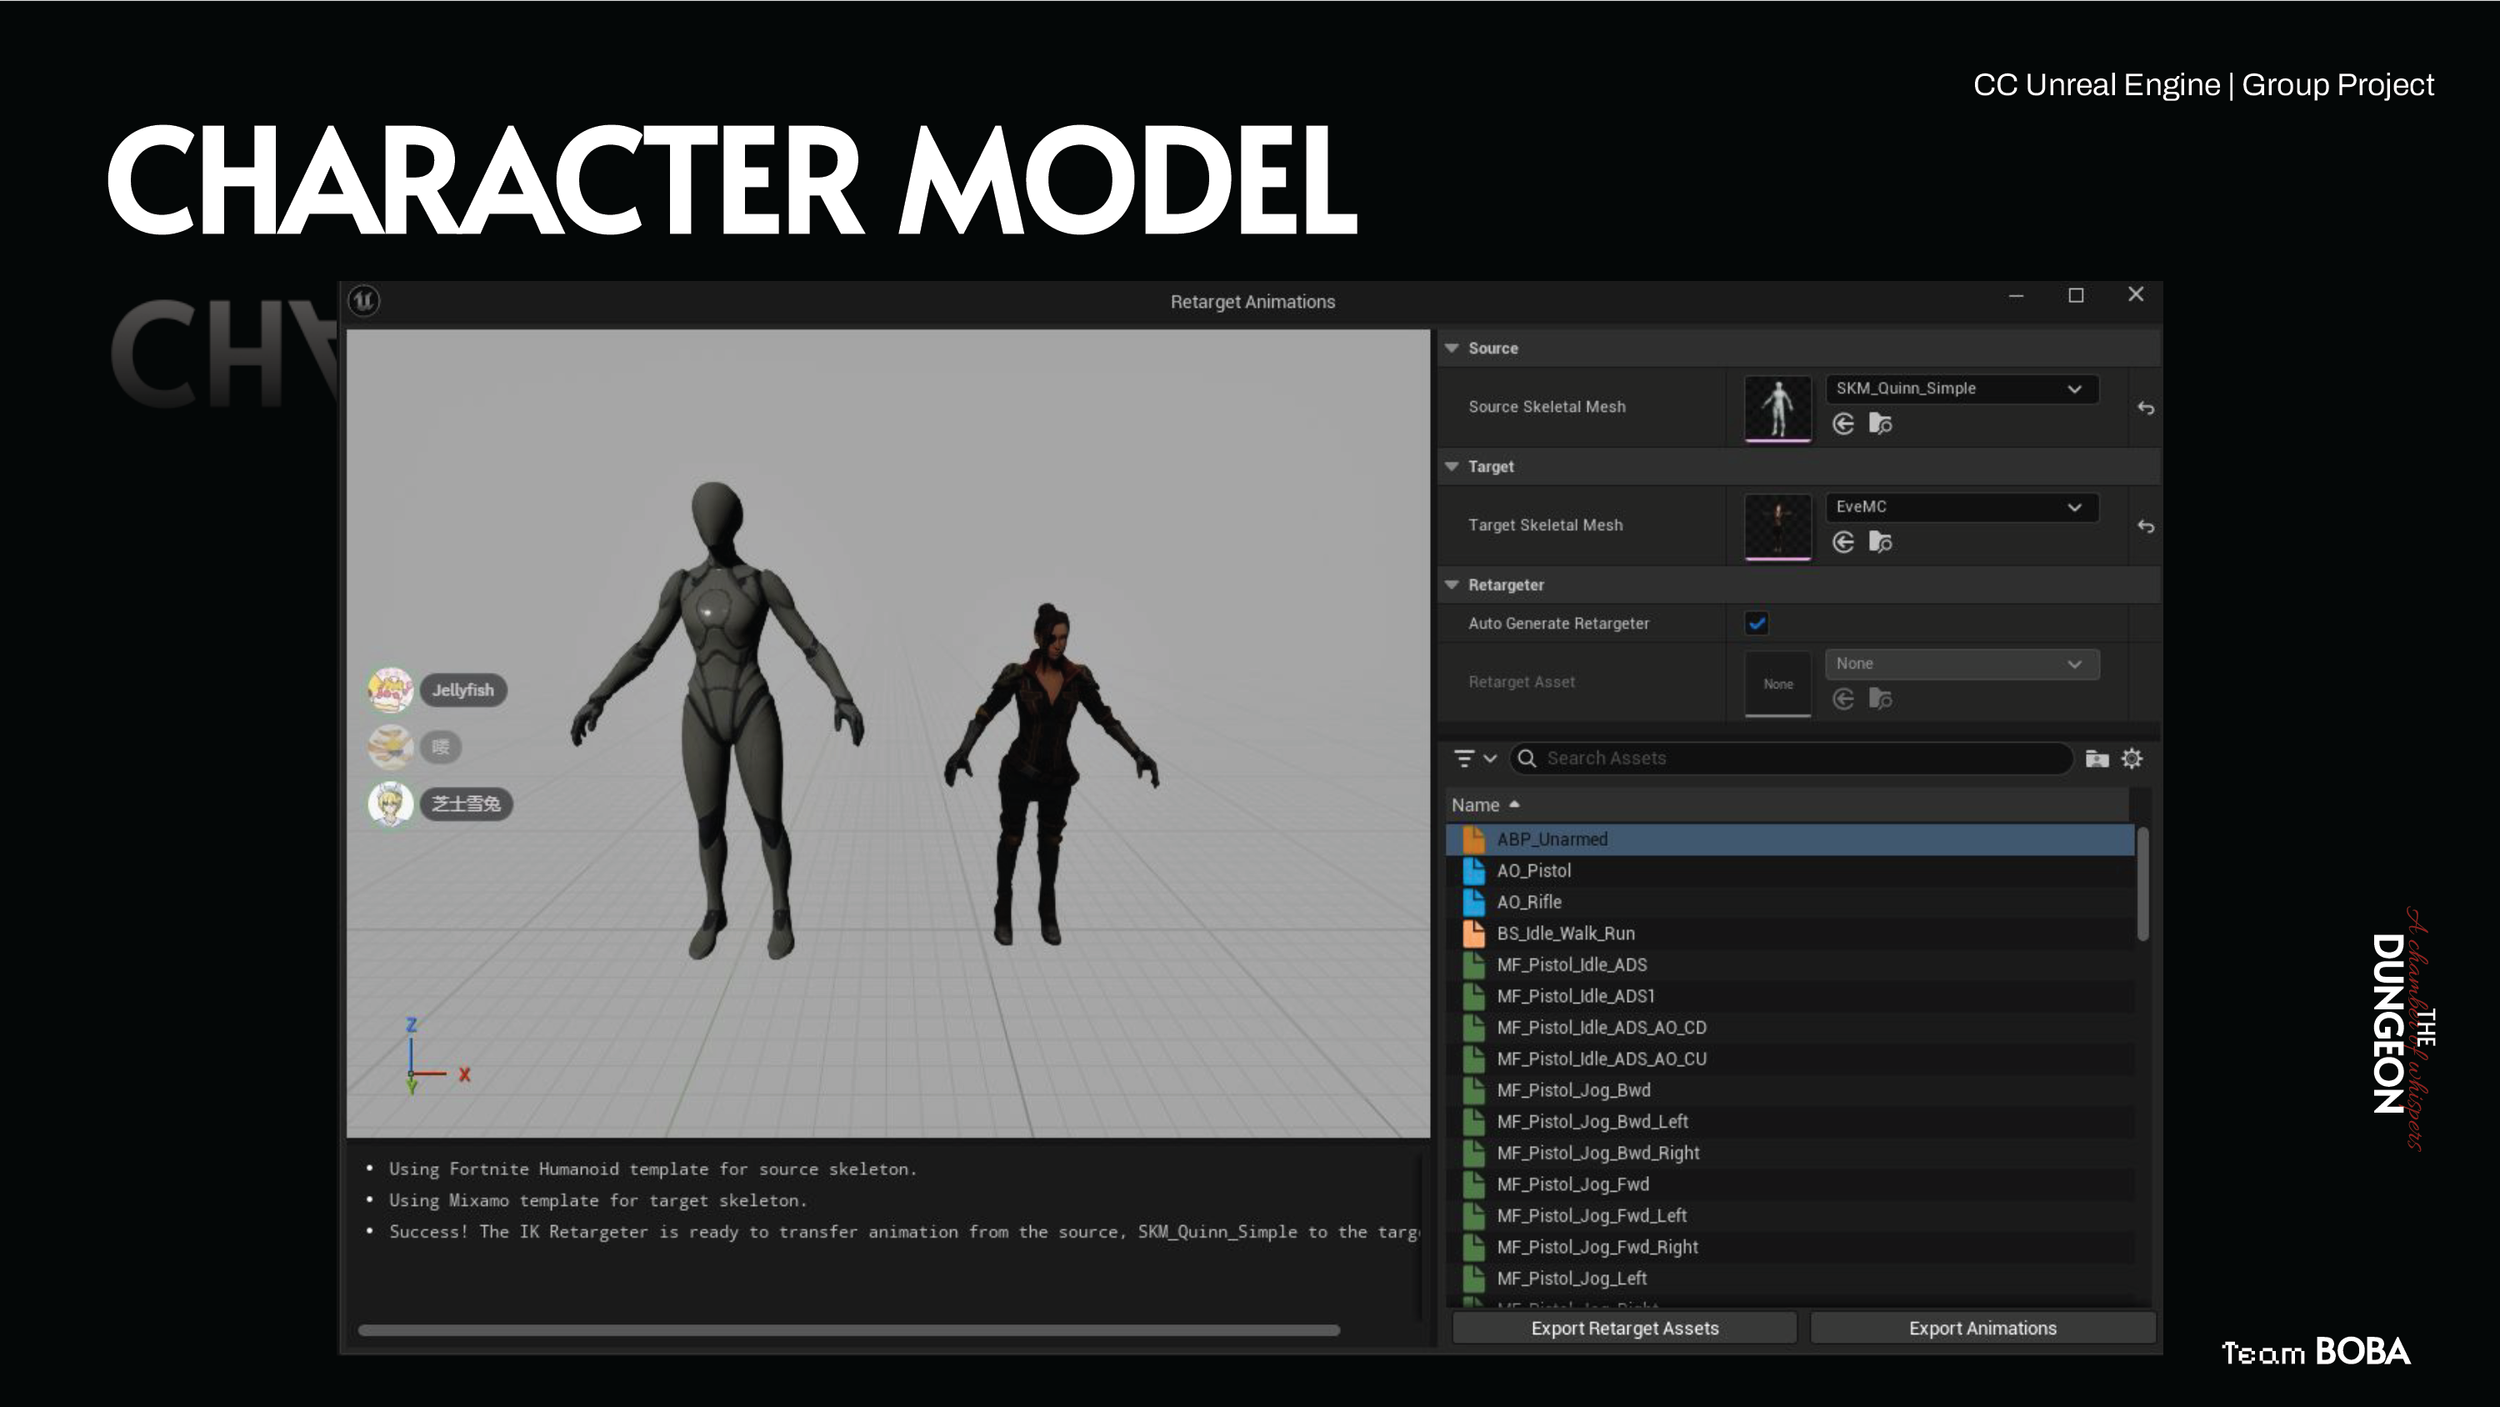Select MF_Pistol_Jog_Left animation
2500x1407 pixels.
point(1790,1278)
